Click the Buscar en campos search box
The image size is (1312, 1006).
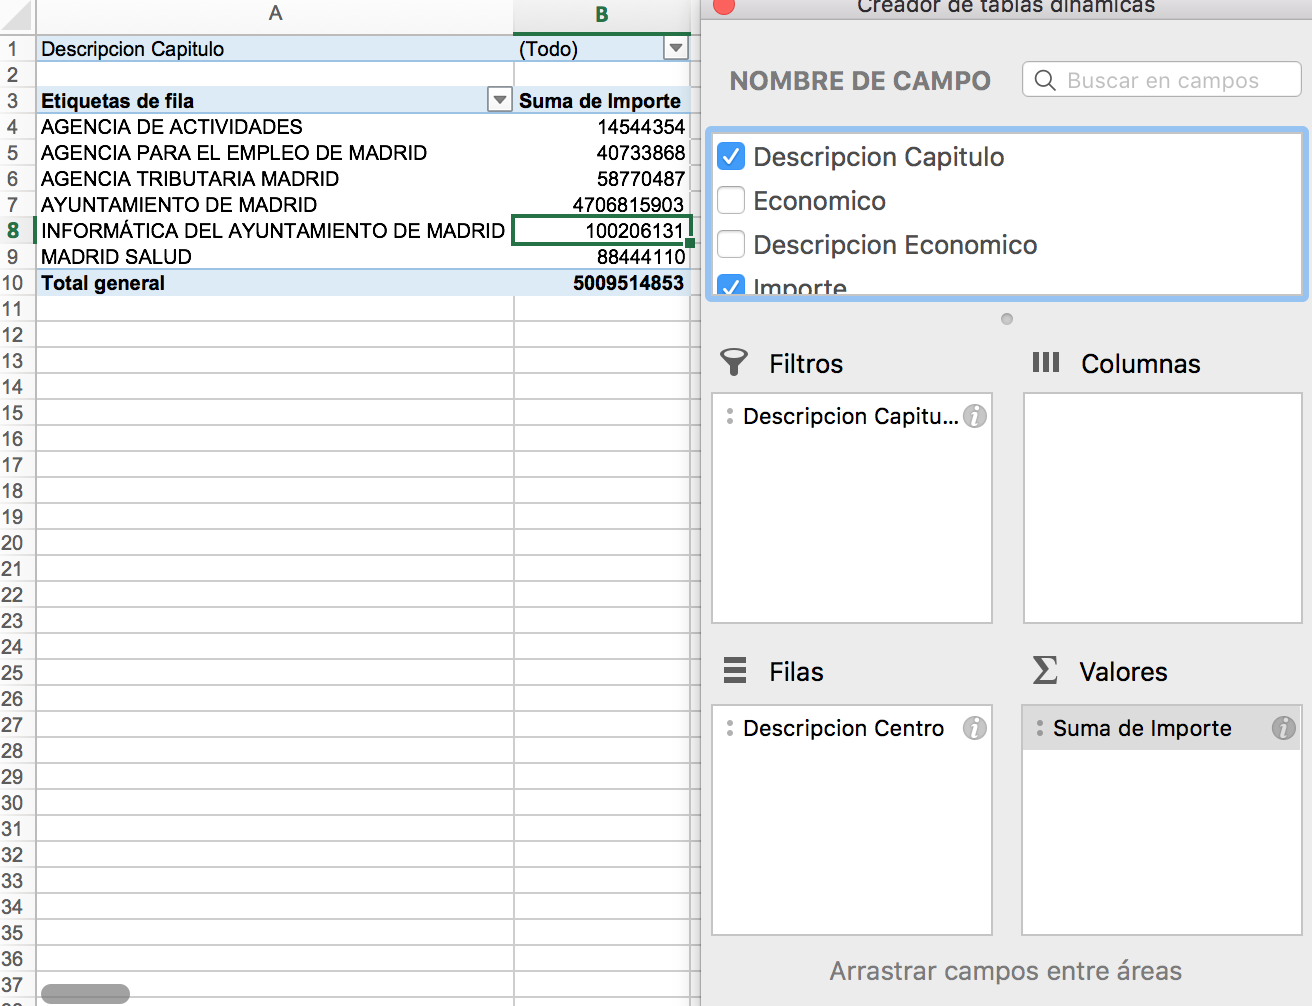[x=1161, y=80]
